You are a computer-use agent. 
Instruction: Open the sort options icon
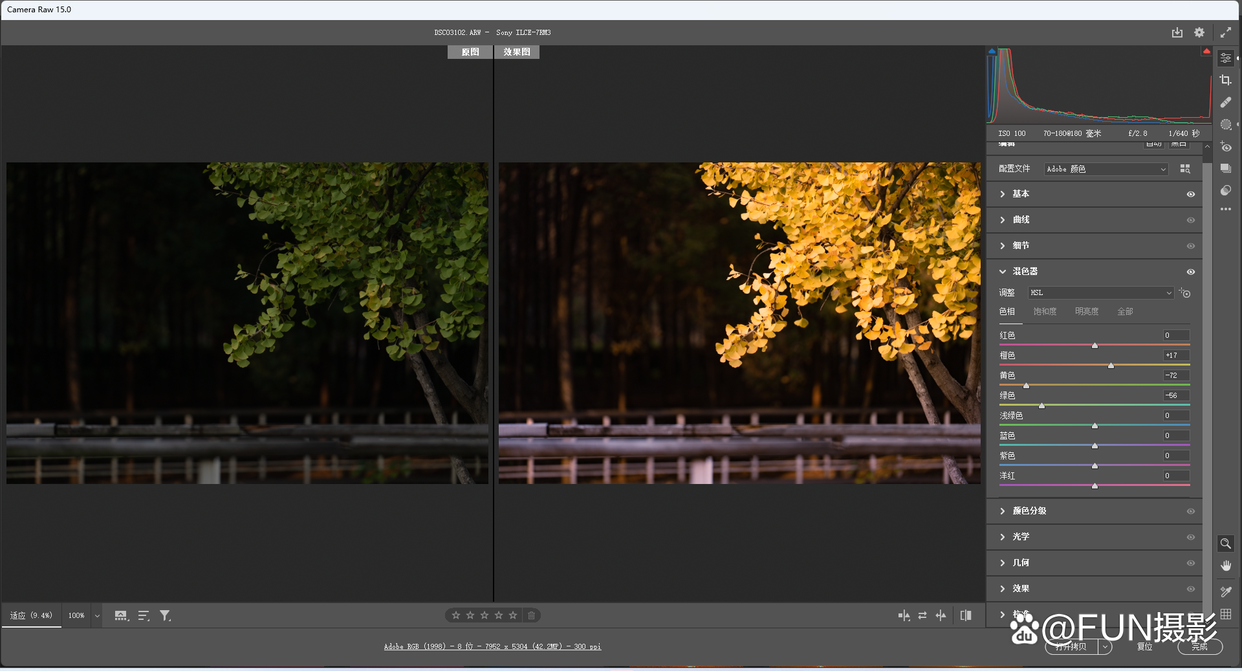[x=144, y=616]
